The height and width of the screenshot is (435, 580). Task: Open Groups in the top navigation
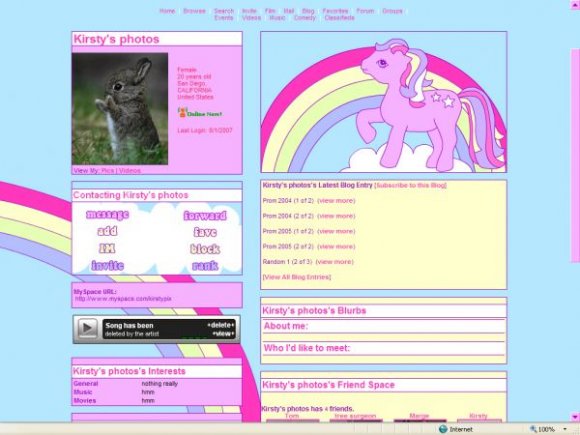[x=392, y=11]
